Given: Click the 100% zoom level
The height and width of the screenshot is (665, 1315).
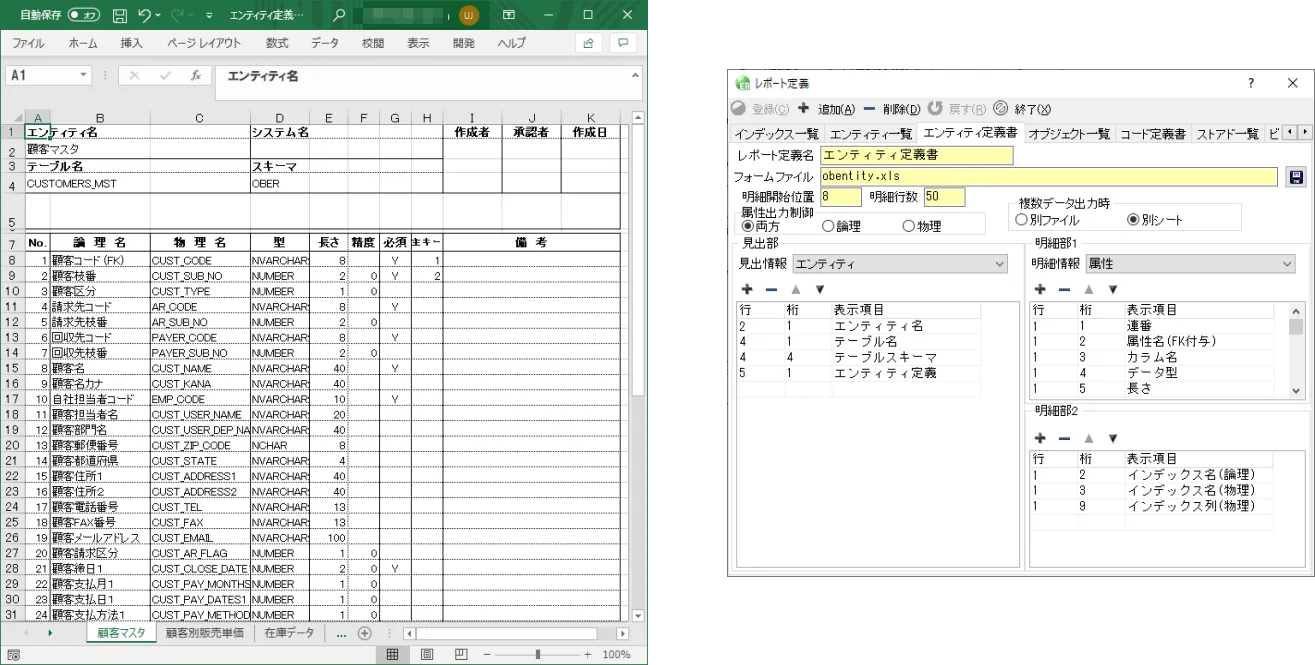Looking at the screenshot, I should pyautogui.click(x=617, y=654).
